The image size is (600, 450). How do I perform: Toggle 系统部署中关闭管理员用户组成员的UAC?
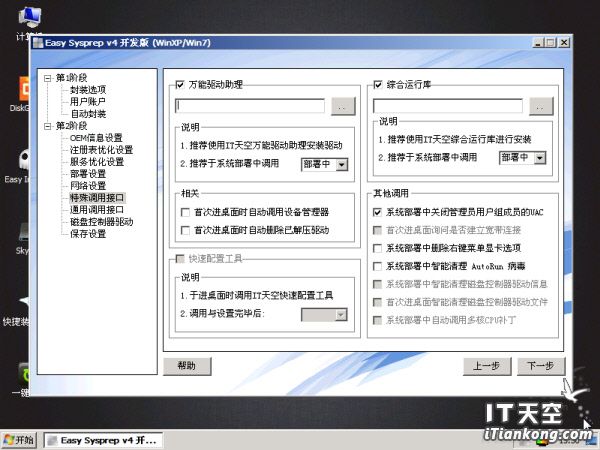[x=377, y=212]
